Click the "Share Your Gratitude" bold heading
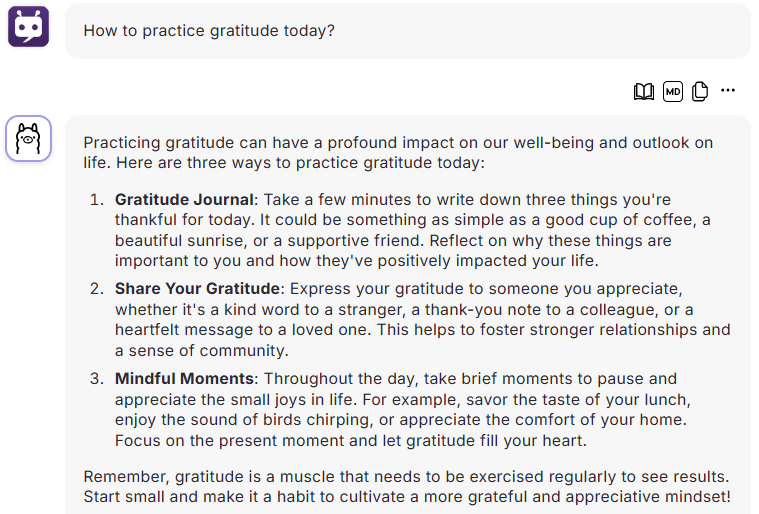 pos(197,288)
